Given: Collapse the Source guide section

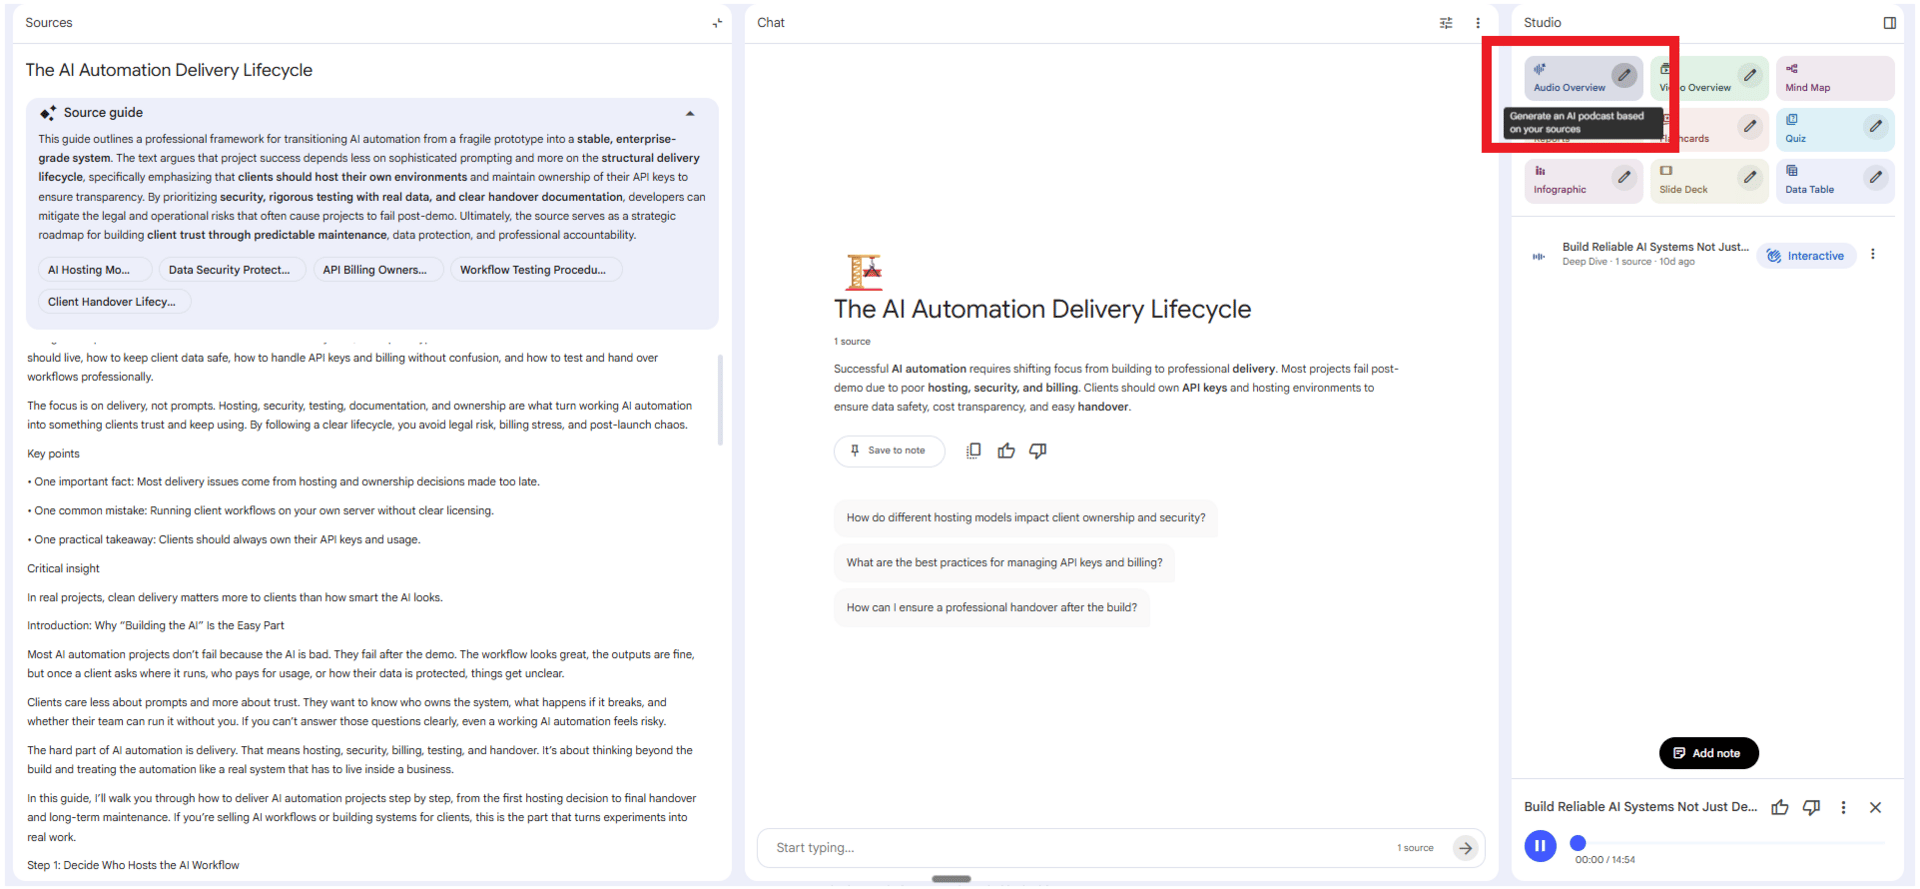Looking at the screenshot, I should point(690,113).
